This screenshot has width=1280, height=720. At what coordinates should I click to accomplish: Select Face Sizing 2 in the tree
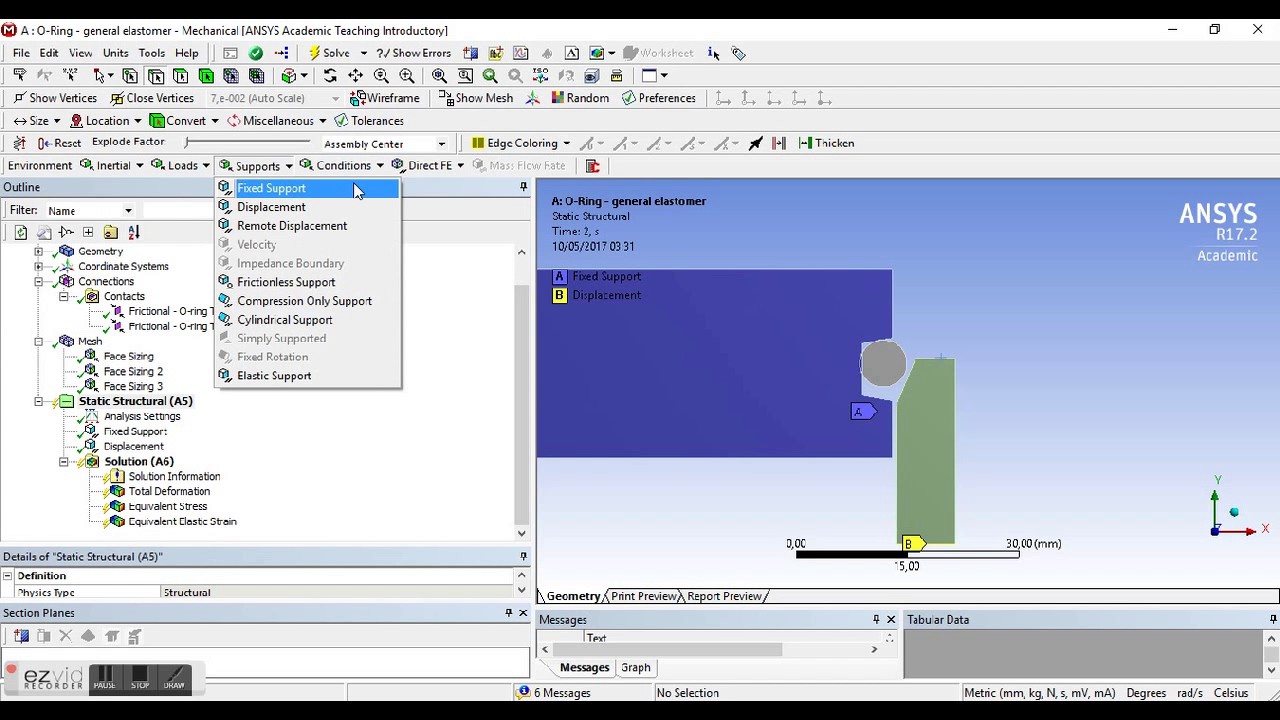(x=133, y=372)
